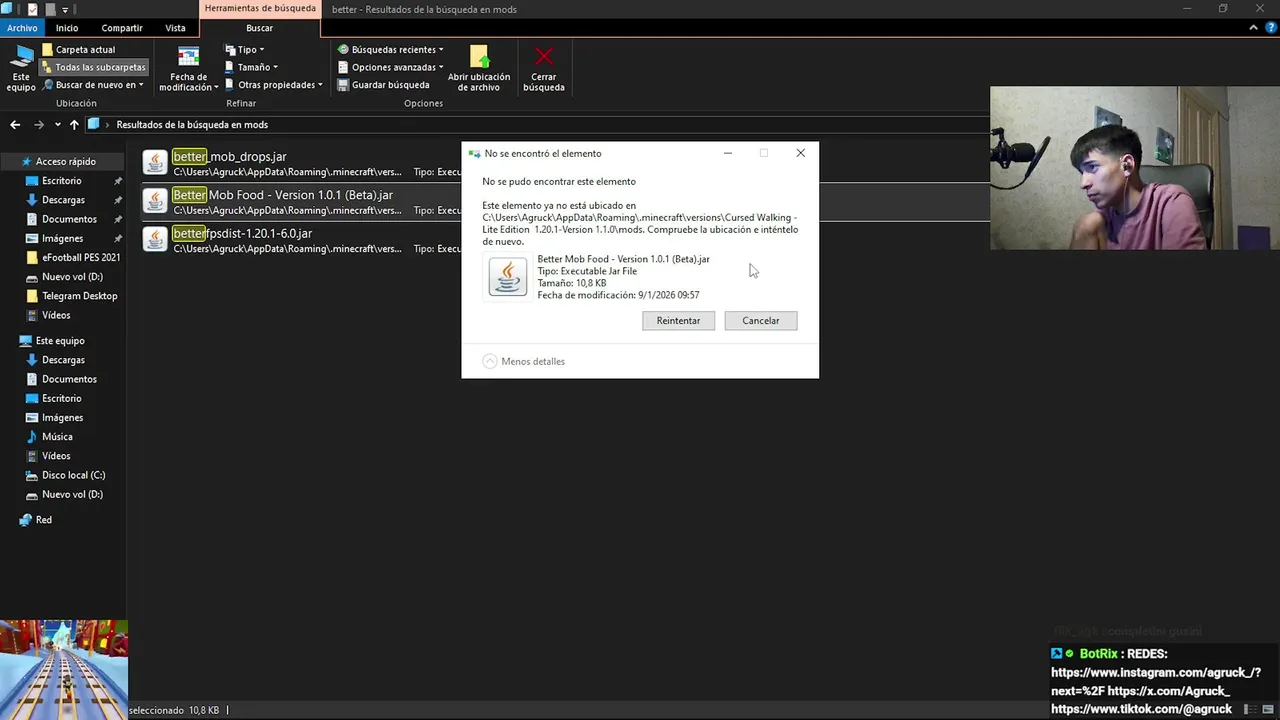1280x720 pixels.
Task: Open Otras propiedades dropdown
Action: click(274, 85)
